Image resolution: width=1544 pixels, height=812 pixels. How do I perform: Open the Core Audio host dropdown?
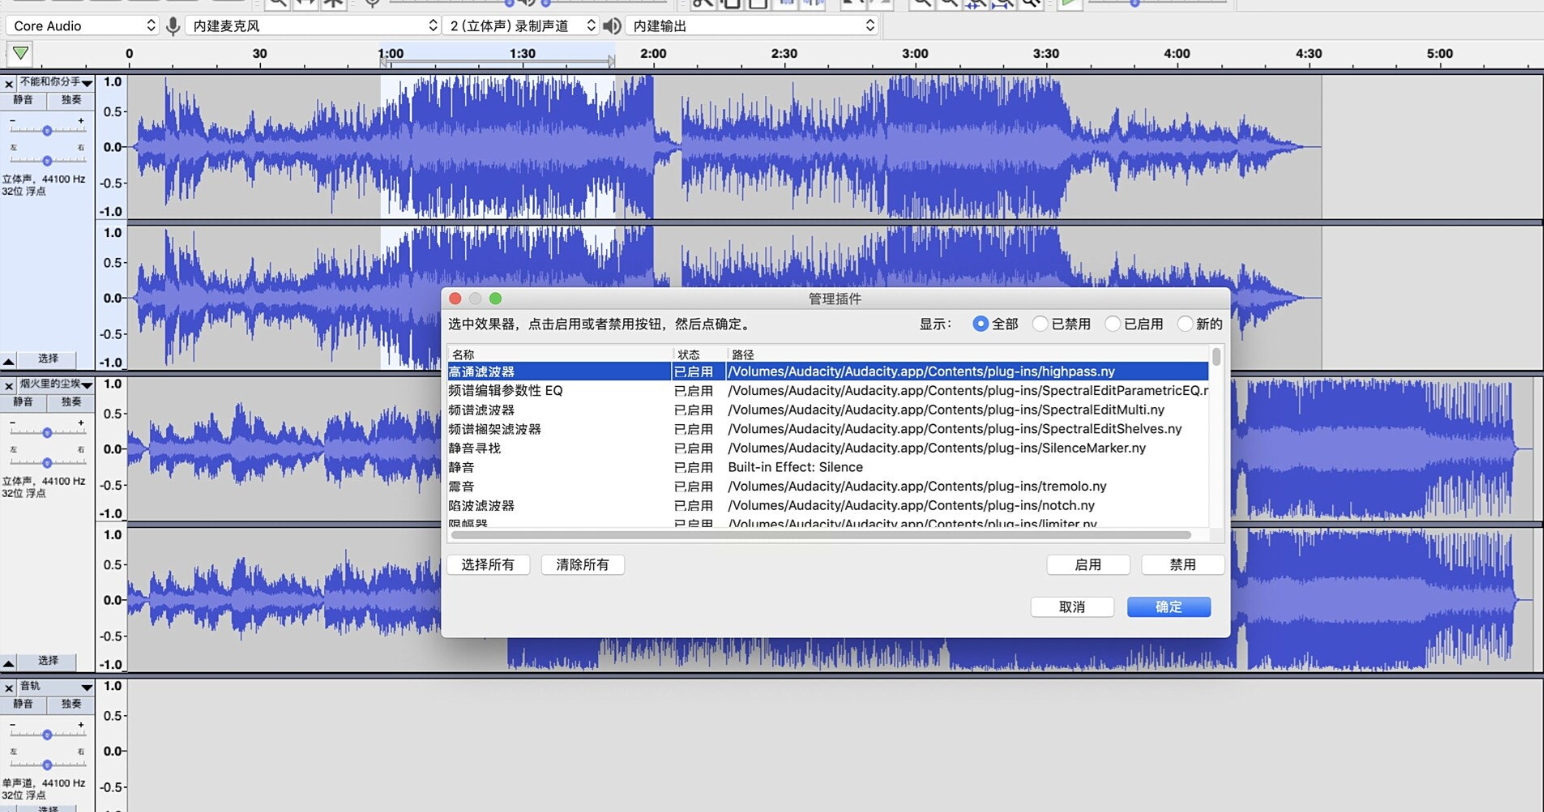point(82,26)
